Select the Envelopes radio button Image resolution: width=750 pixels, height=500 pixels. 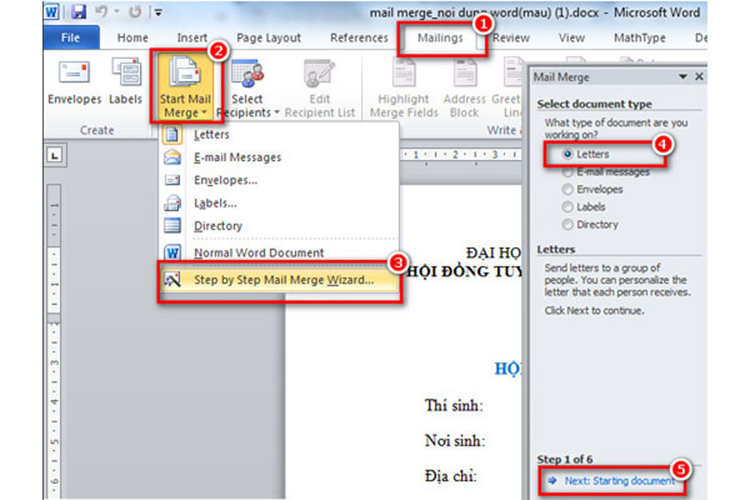(x=567, y=189)
